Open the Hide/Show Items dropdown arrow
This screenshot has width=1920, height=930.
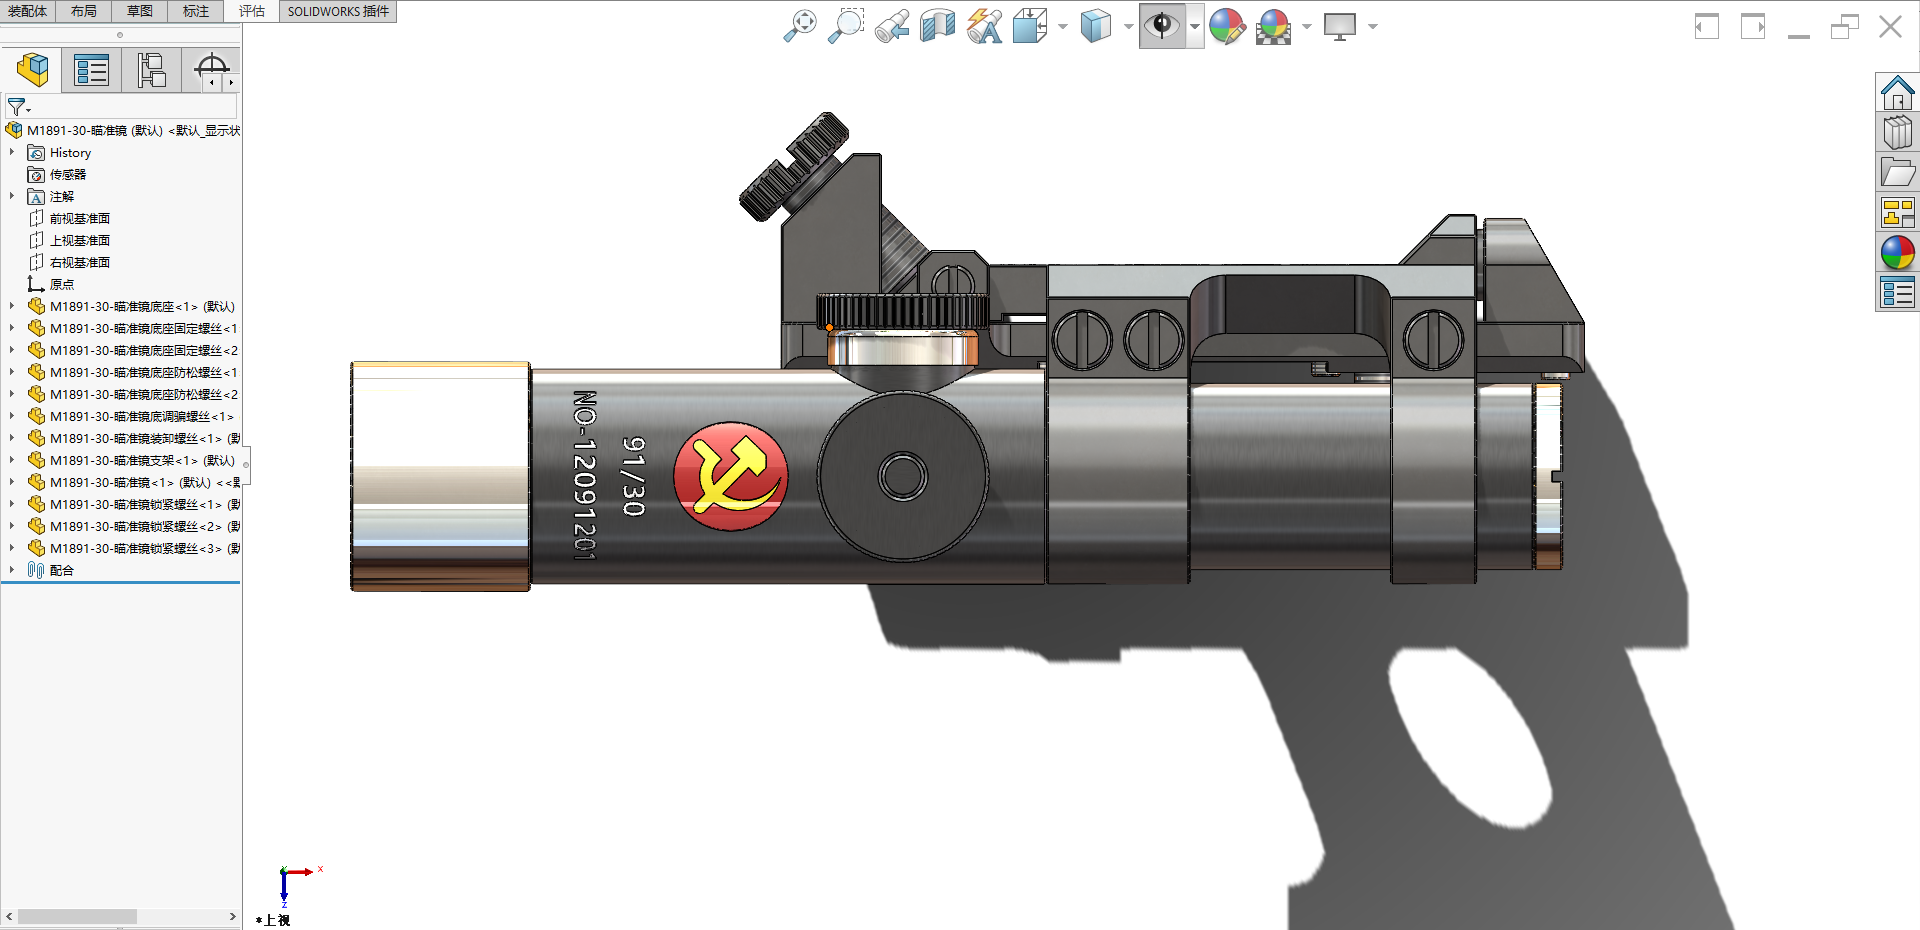[1195, 27]
